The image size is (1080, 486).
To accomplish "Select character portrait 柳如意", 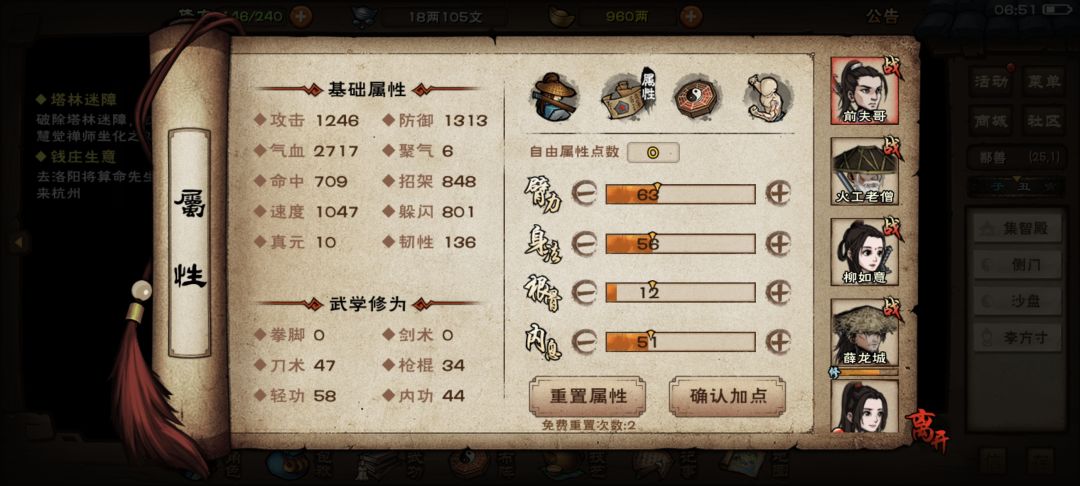I will (864, 252).
